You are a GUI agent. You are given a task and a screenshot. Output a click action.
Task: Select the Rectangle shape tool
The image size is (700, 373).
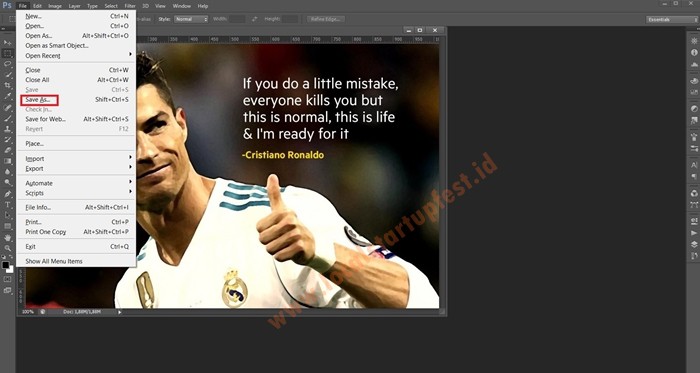point(7,226)
